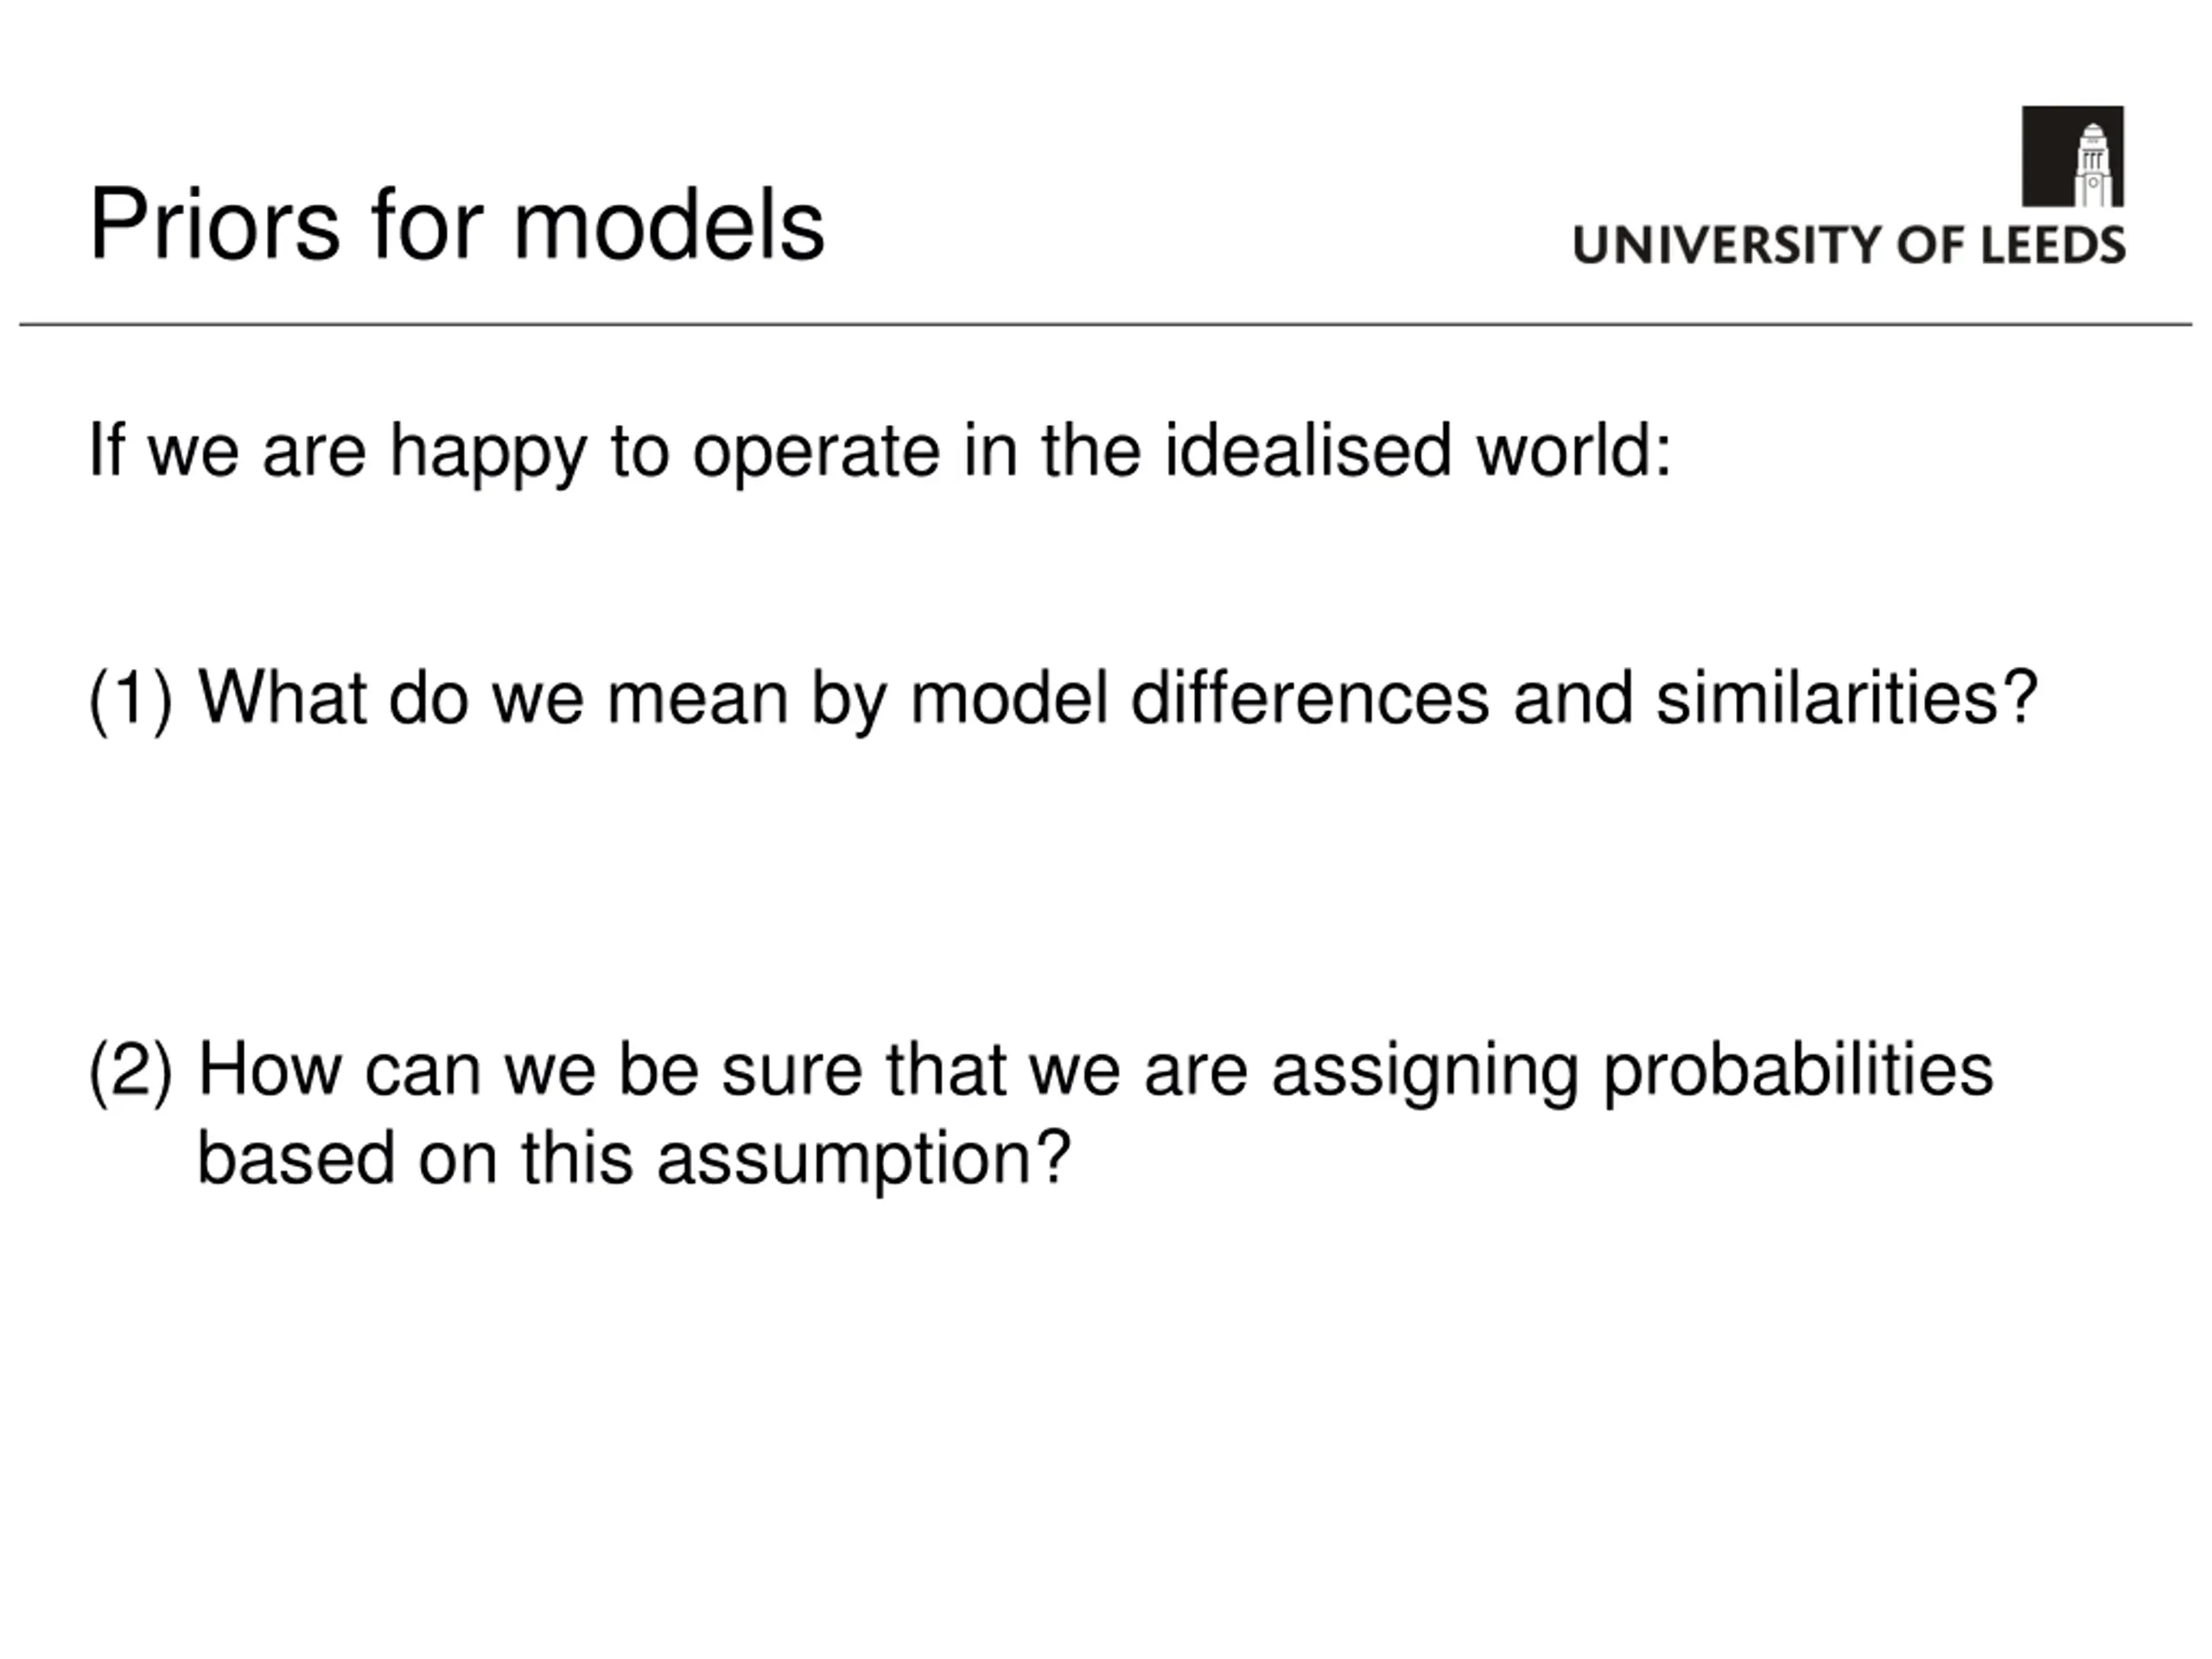Select the question What do we mean by
The height and width of the screenshot is (1659, 2212).
[1118, 700]
